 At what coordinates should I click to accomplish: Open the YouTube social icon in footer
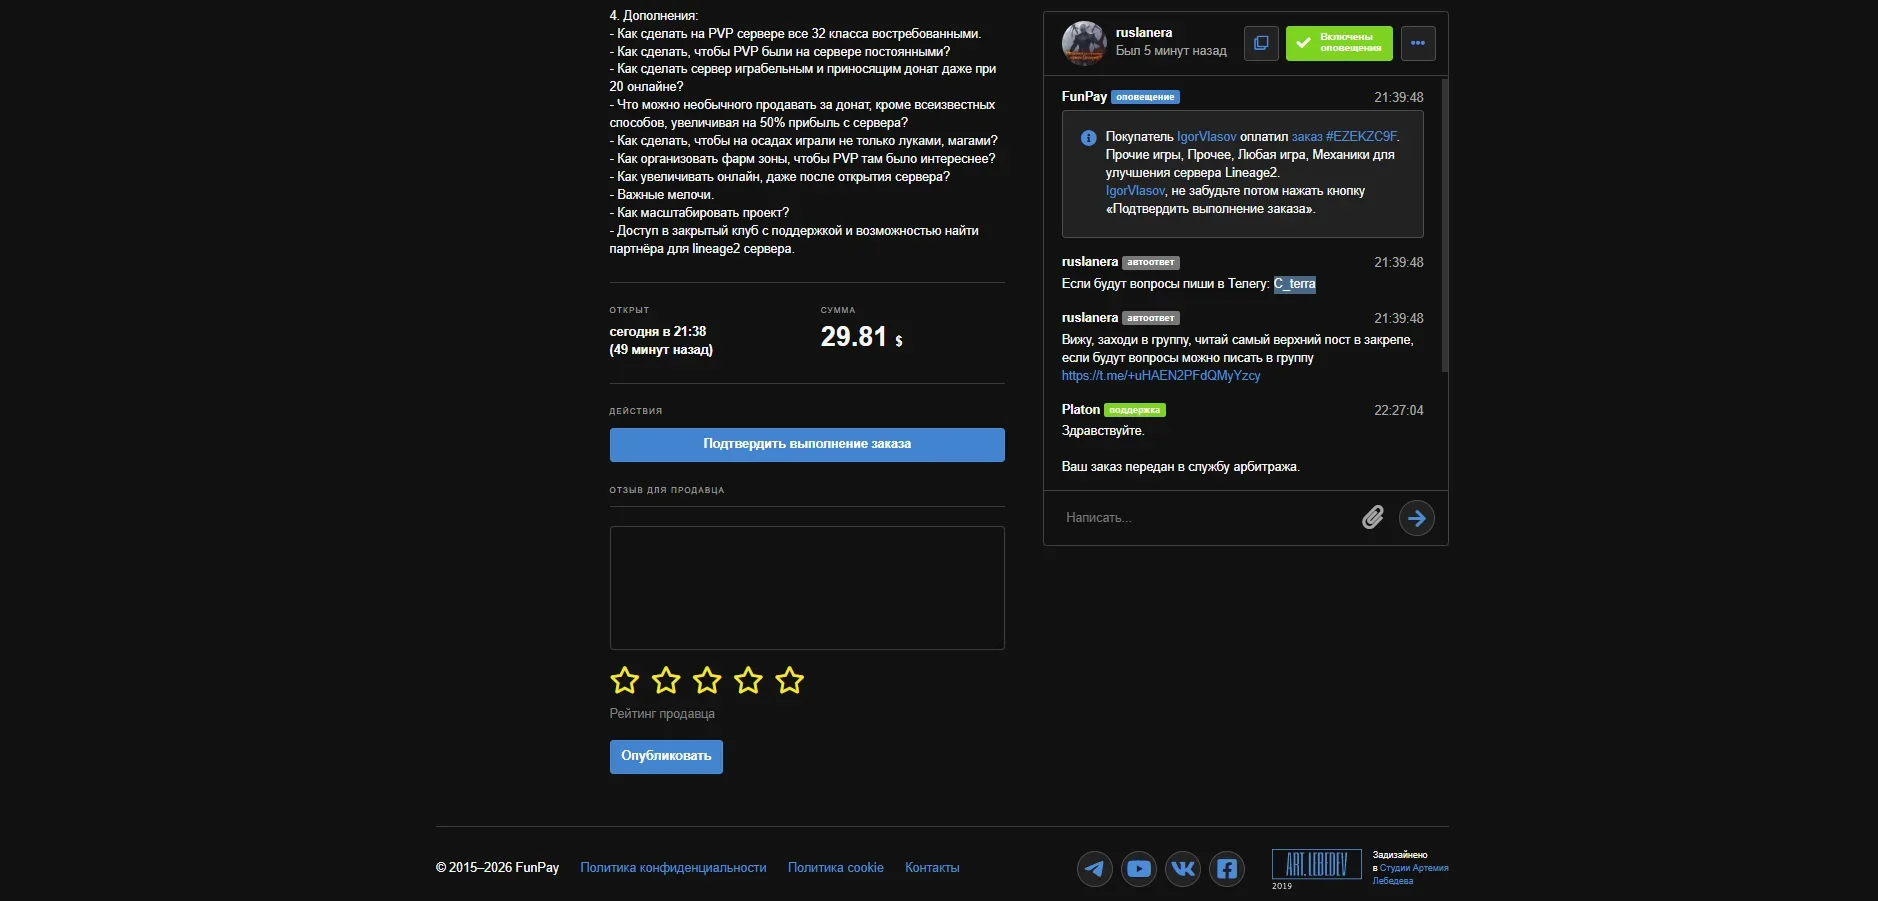1139,868
